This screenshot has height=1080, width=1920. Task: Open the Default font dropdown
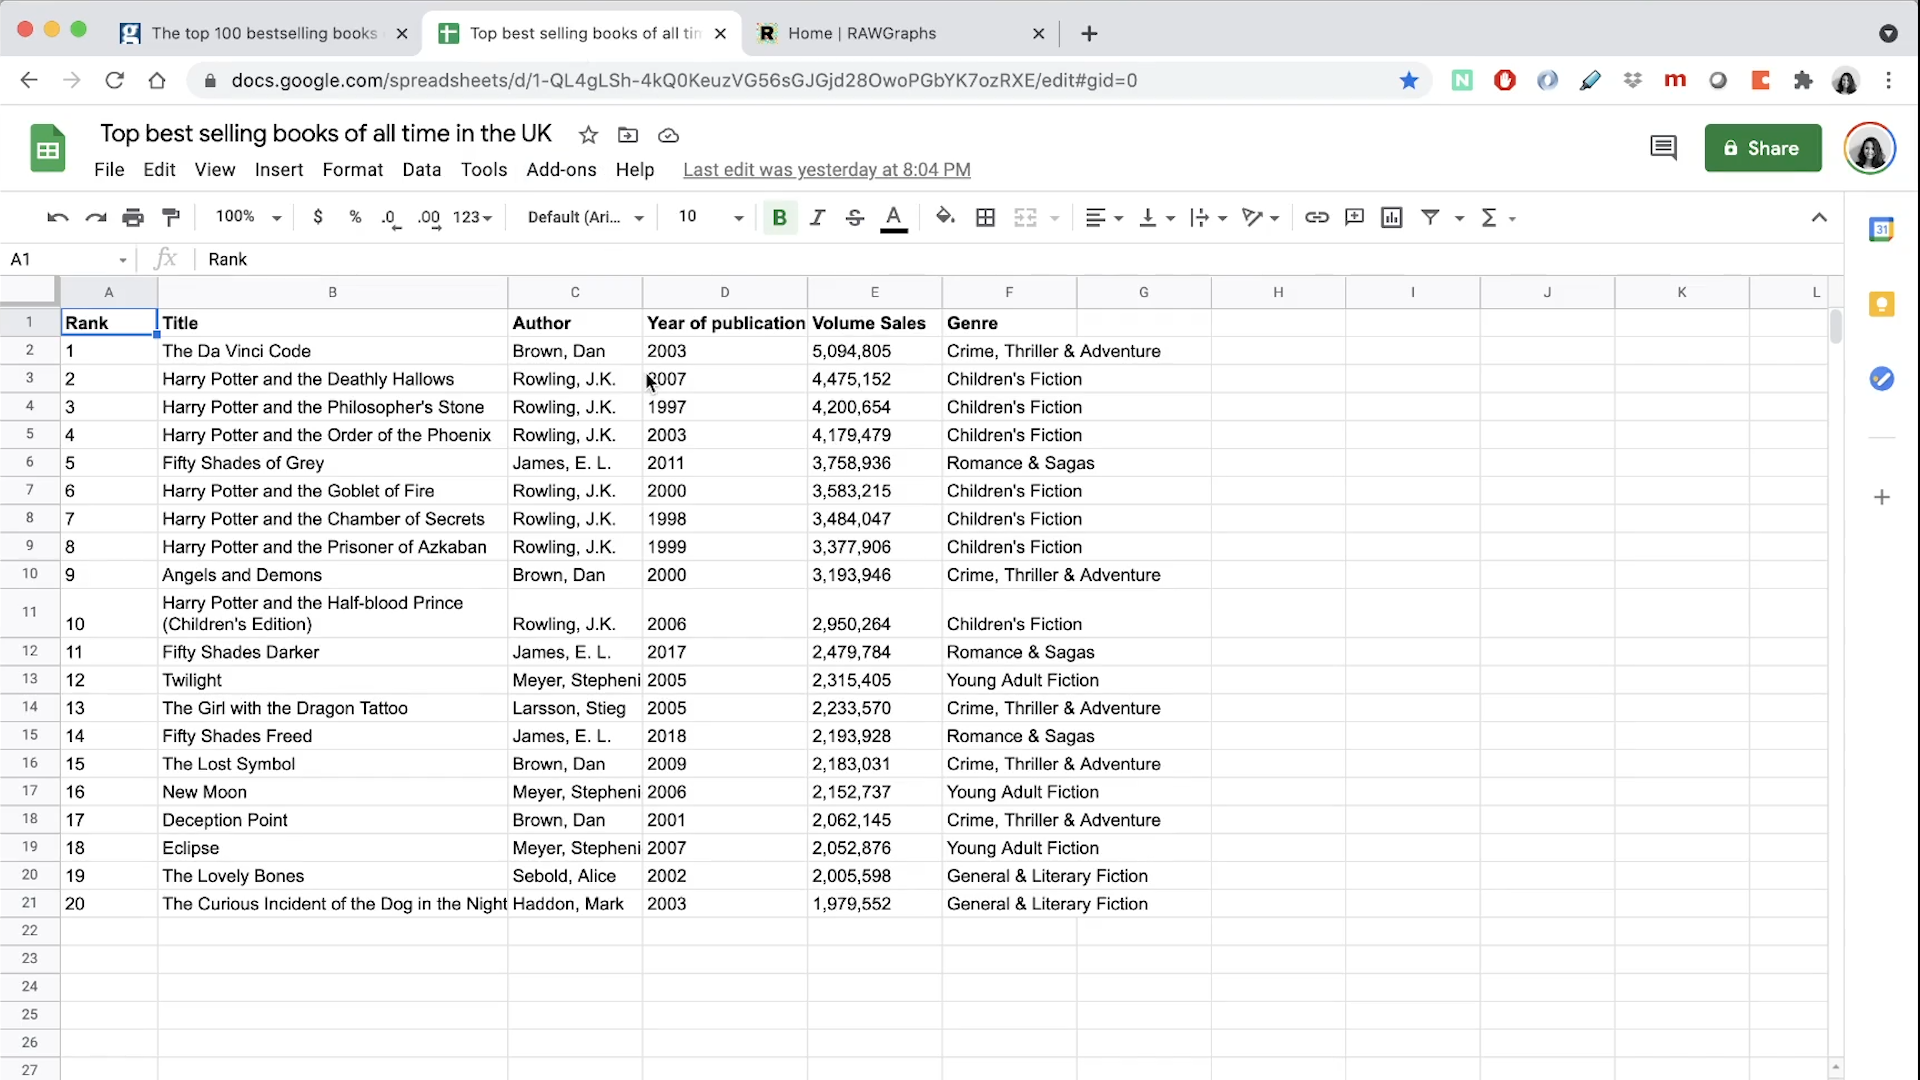click(x=585, y=217)
